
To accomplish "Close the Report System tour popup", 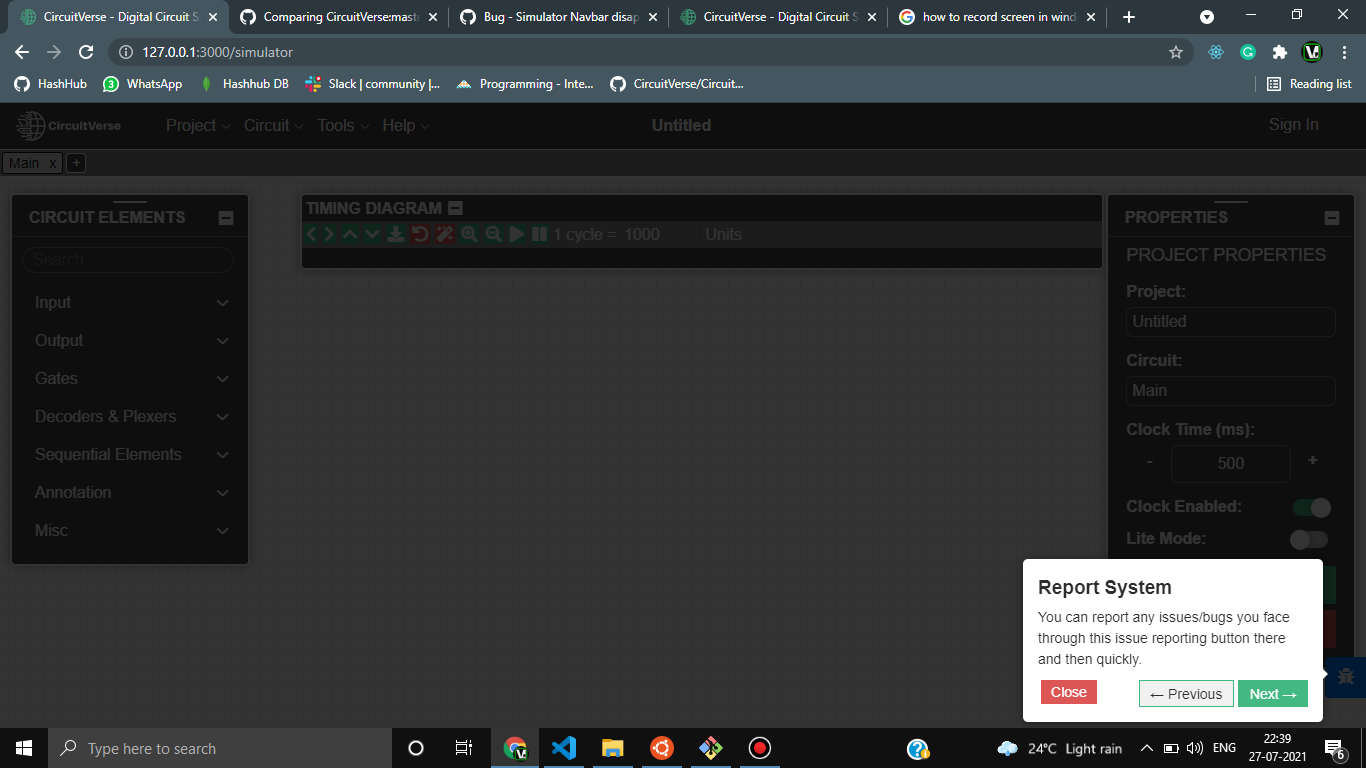I will click(1068, 692).
